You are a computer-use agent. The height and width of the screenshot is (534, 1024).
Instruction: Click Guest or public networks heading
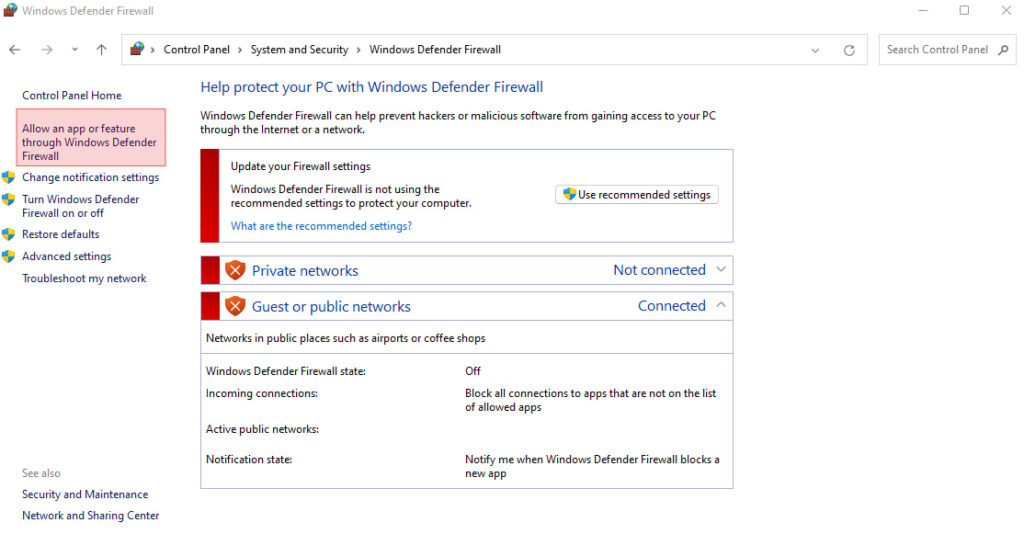(331, 306)
